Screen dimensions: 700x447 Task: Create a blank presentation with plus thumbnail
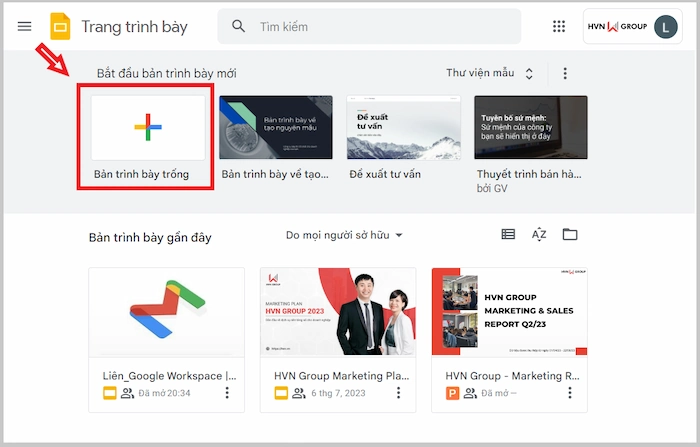(x=148, y=127)
